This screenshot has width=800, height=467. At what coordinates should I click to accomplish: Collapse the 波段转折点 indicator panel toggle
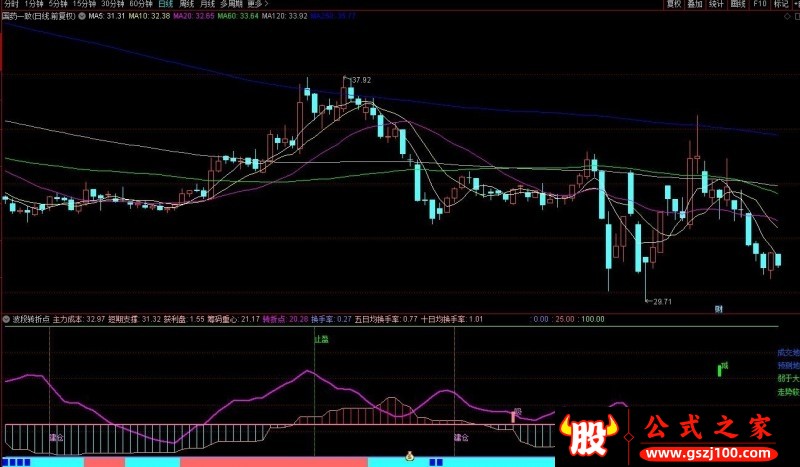pos(6,319)
